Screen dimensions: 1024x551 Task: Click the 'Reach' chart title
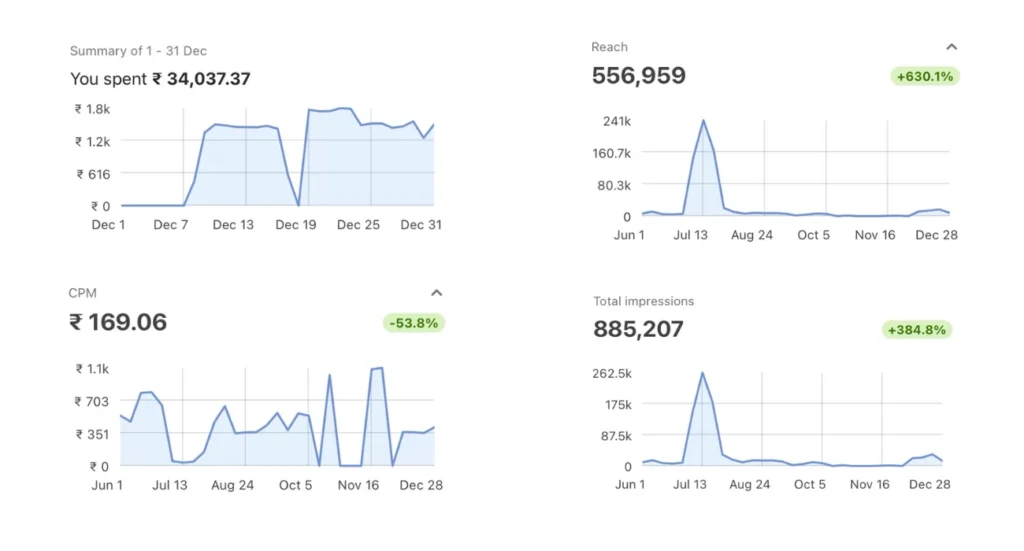(609, 47)
